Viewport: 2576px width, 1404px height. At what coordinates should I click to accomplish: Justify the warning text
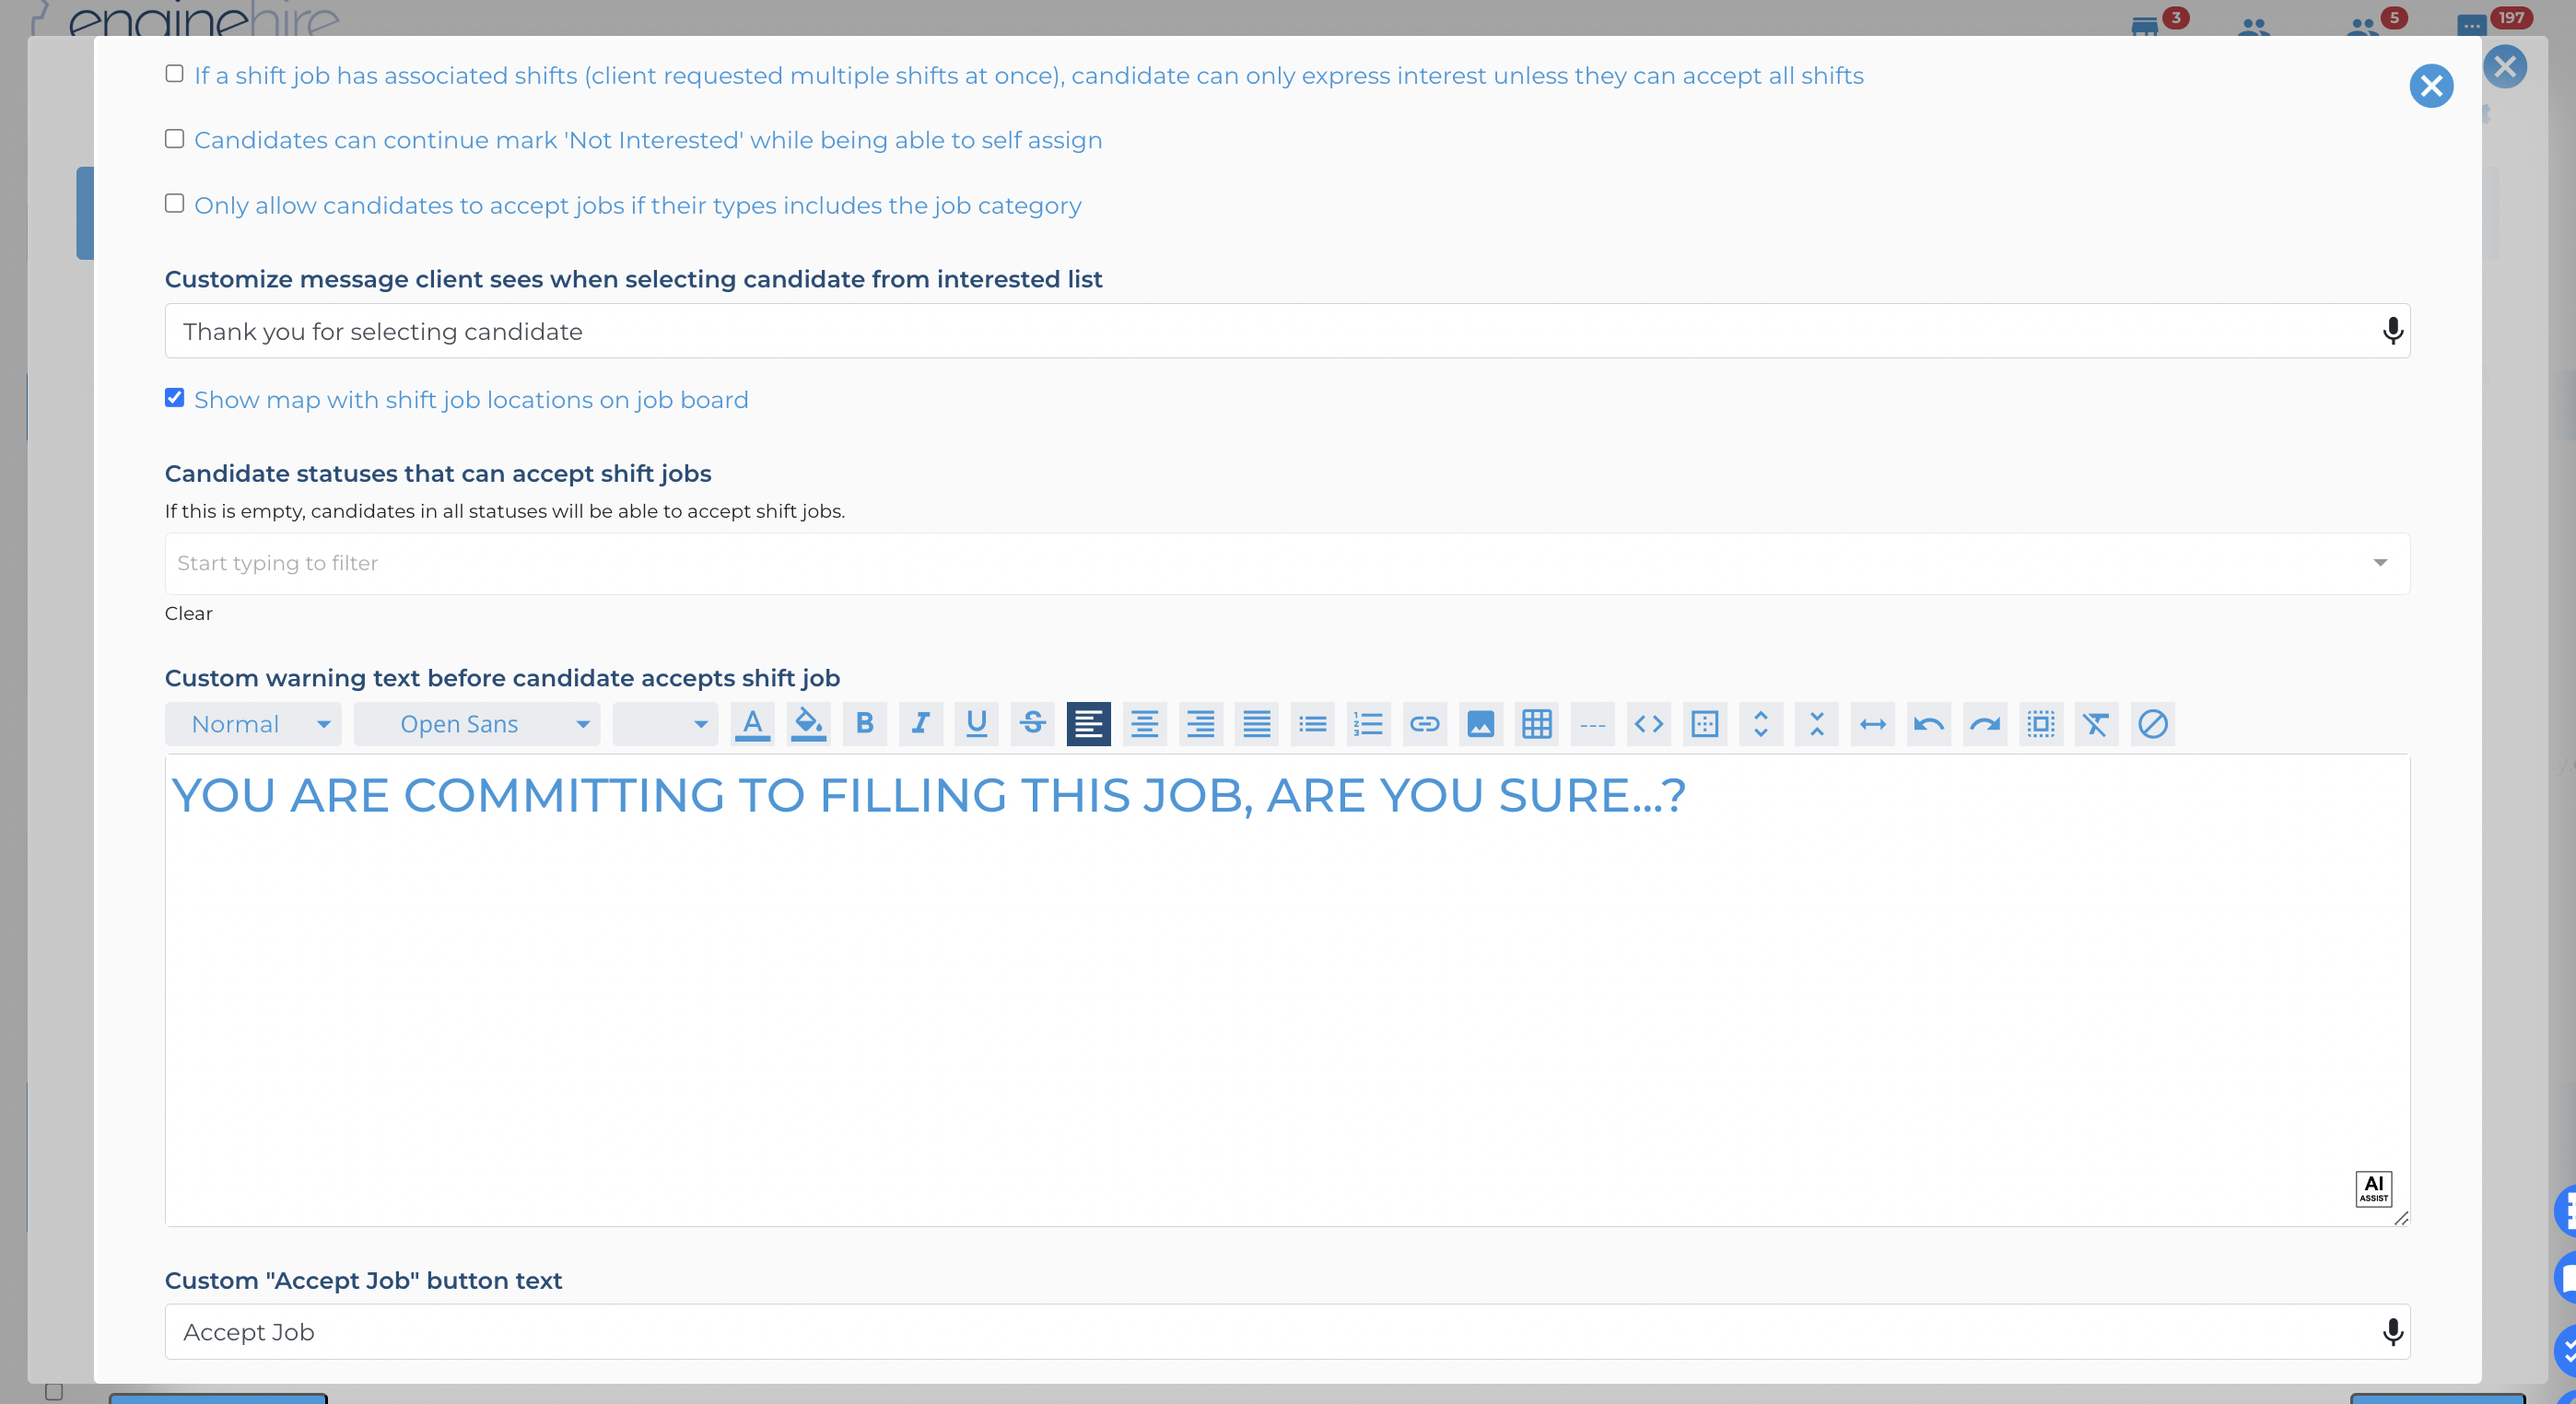1256,723
